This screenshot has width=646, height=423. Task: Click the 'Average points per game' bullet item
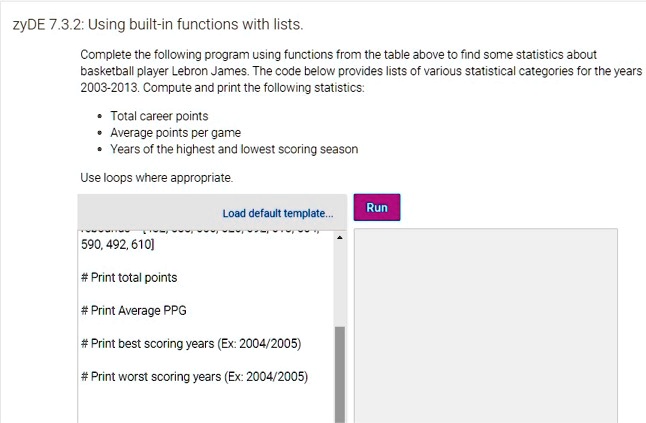tap(176, 133)
